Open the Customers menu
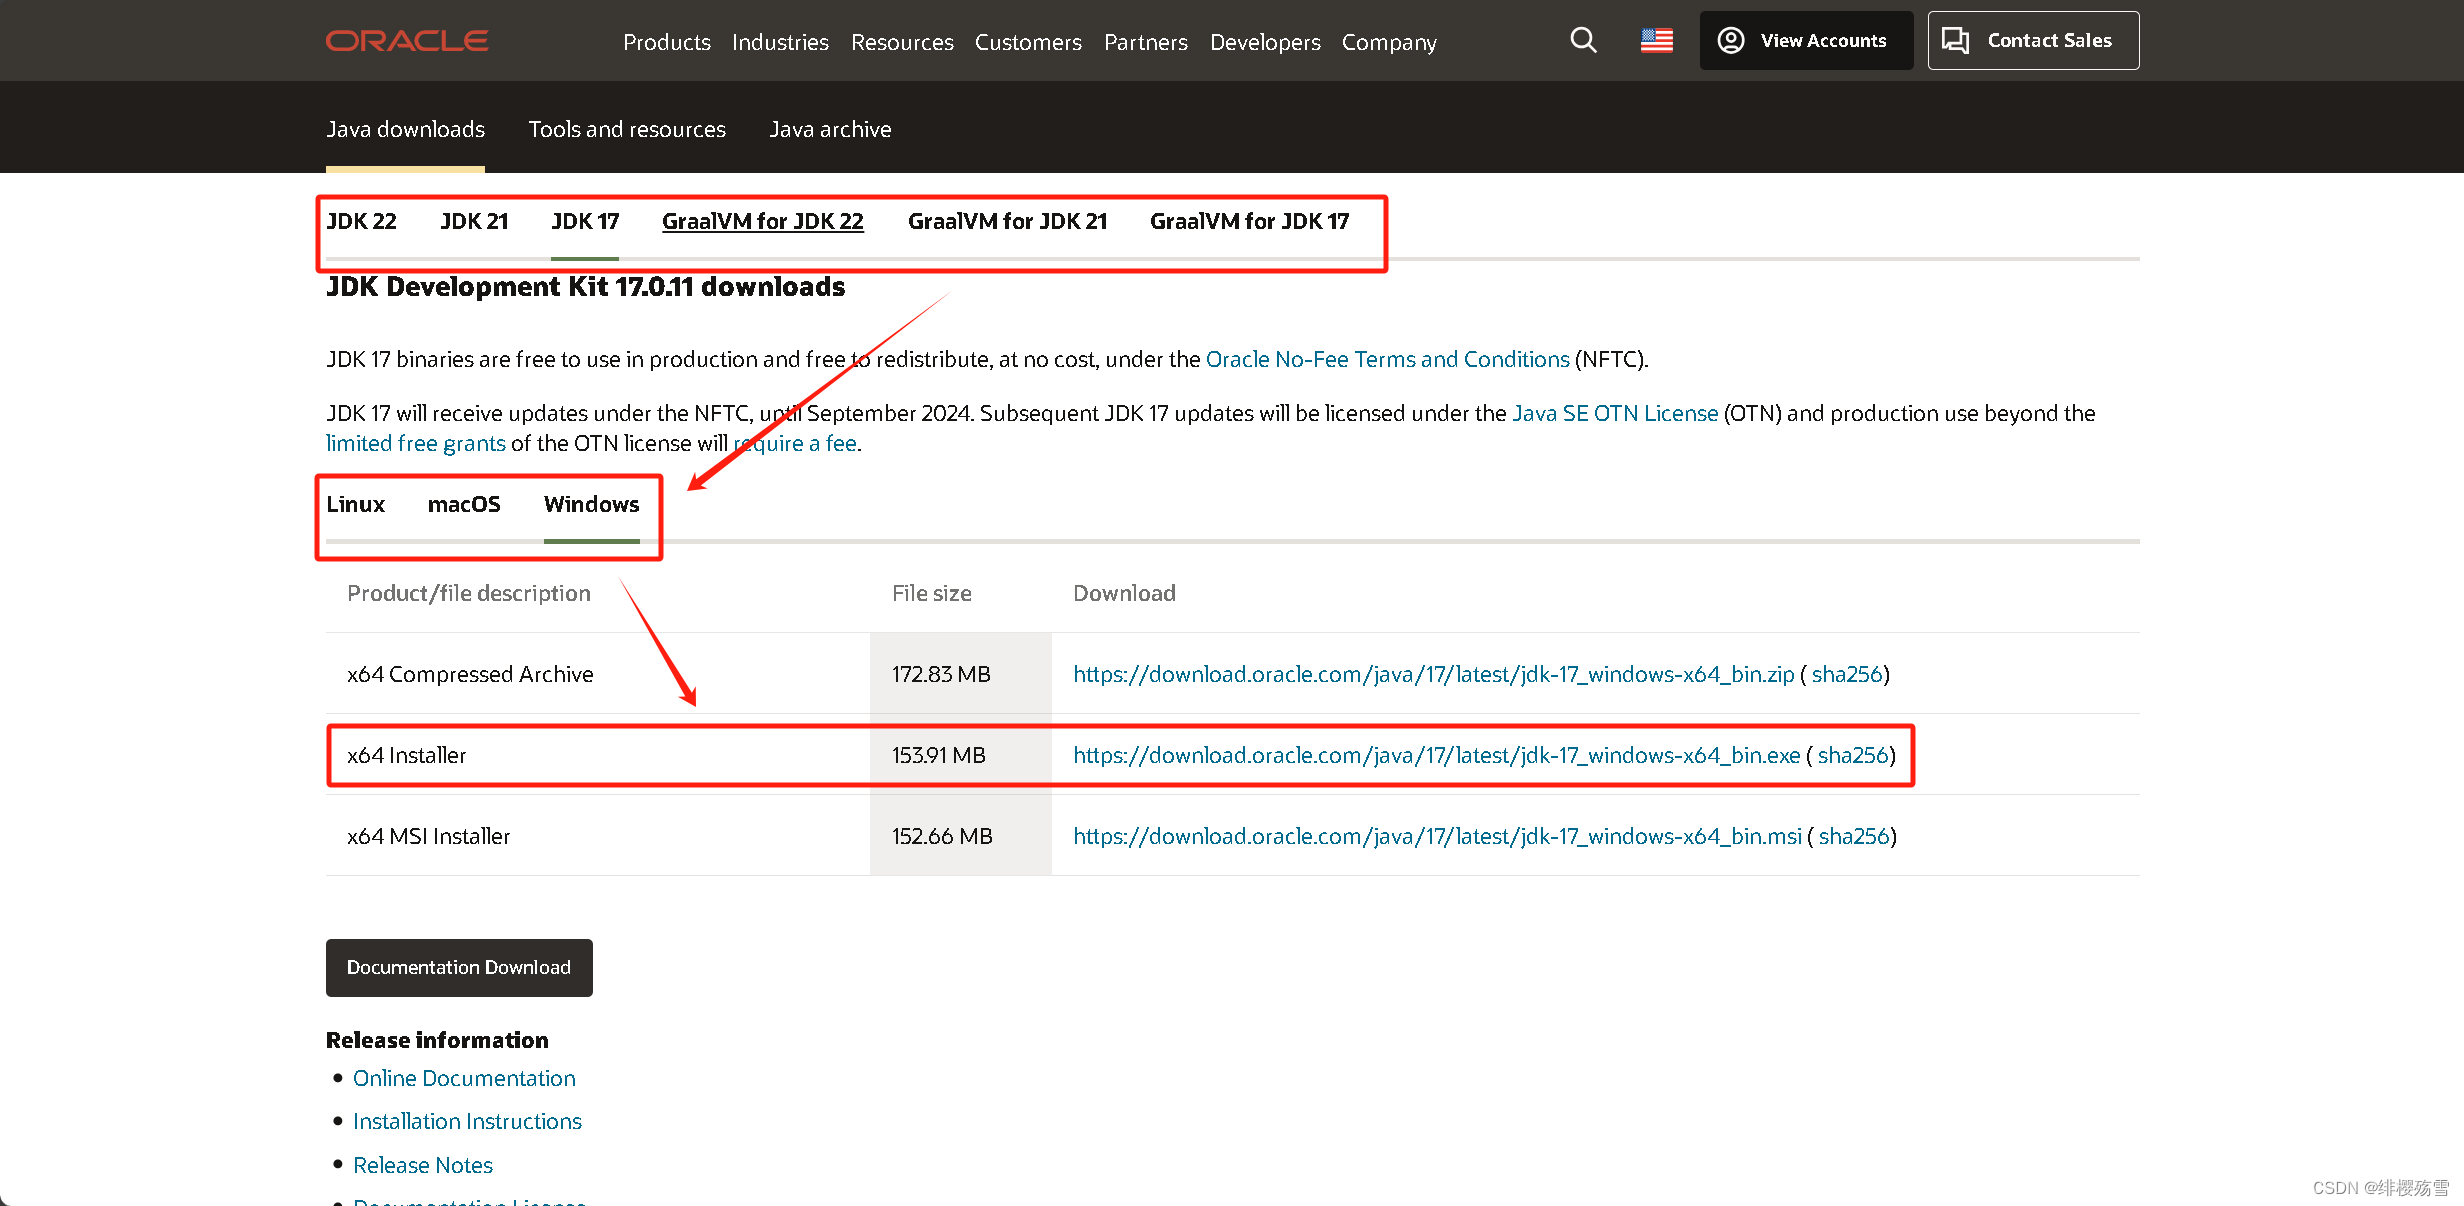 tap(1028, 42)
